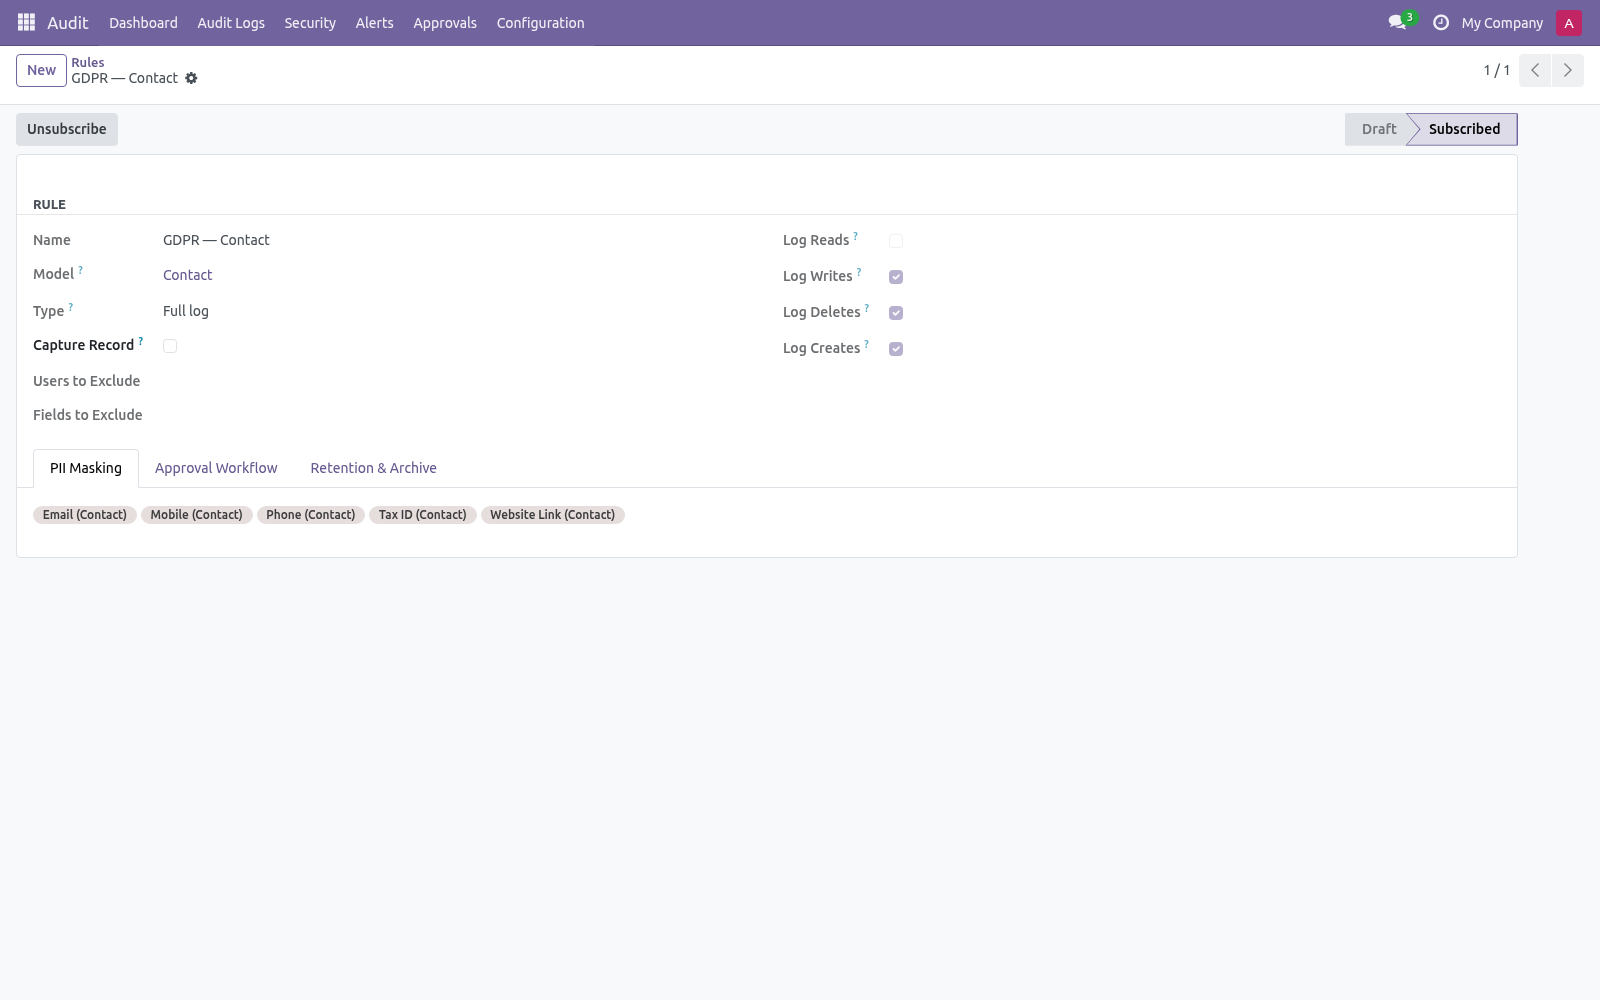Click the Phone (Contact) tag
The image size is (1600, 1000).
point(311,515)
